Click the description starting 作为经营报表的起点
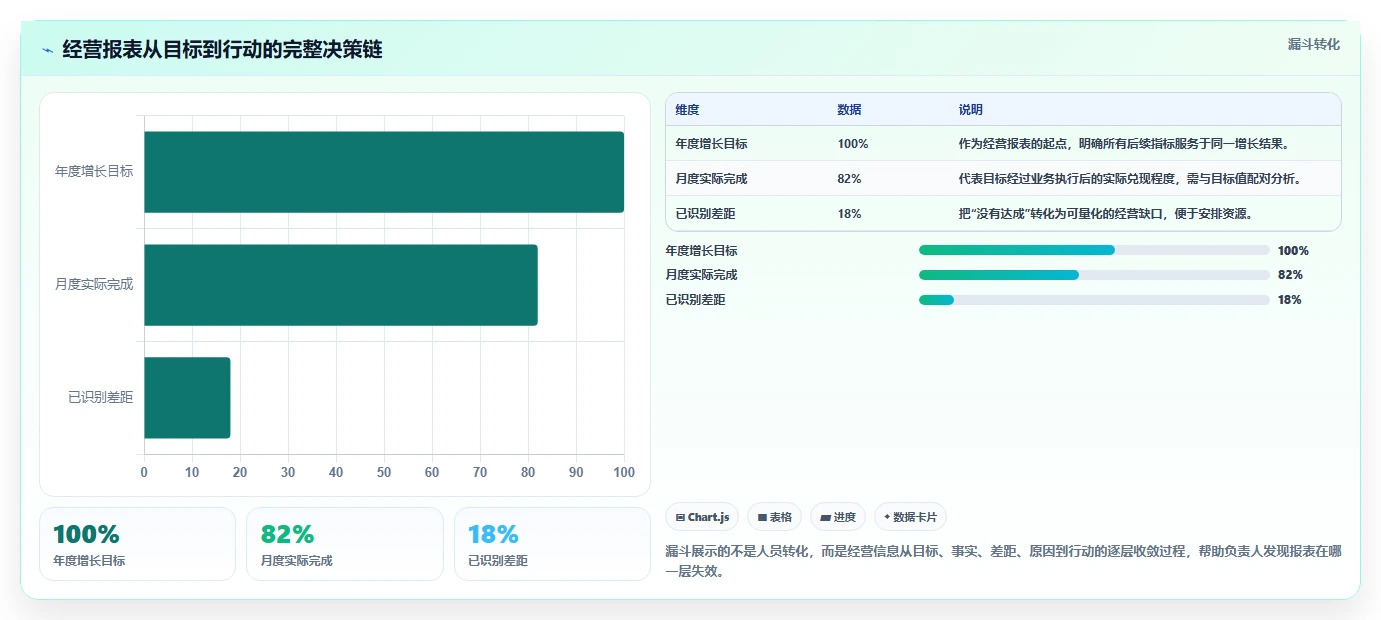This screenshot has height=620, width=1381. click(x=1124, y=144)
